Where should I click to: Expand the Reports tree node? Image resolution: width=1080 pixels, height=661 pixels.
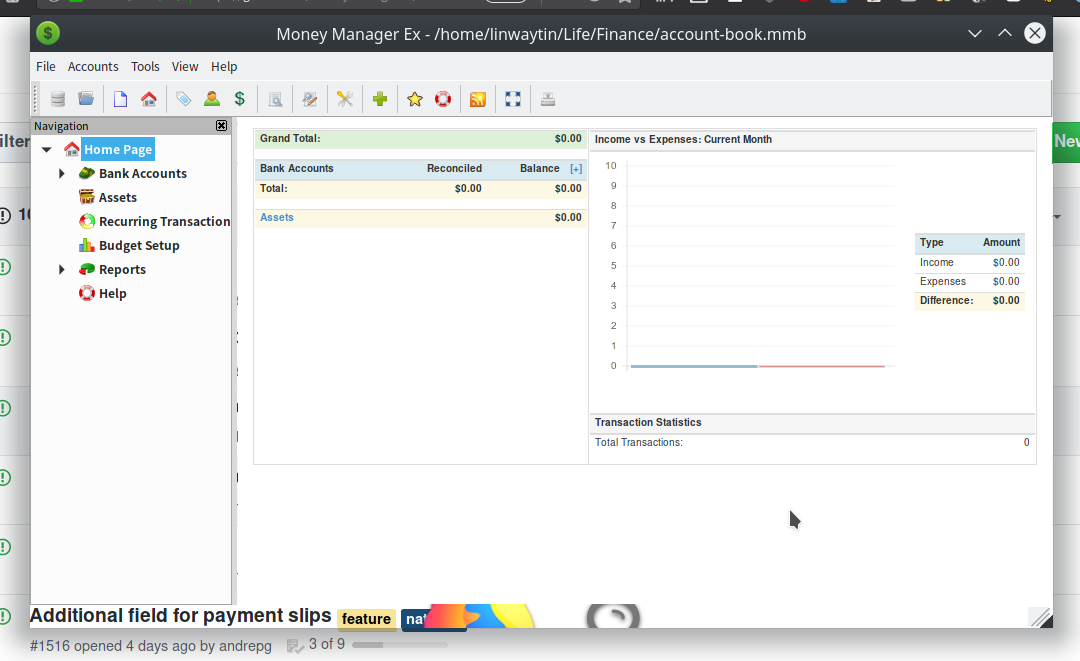[x=62, y=269]
